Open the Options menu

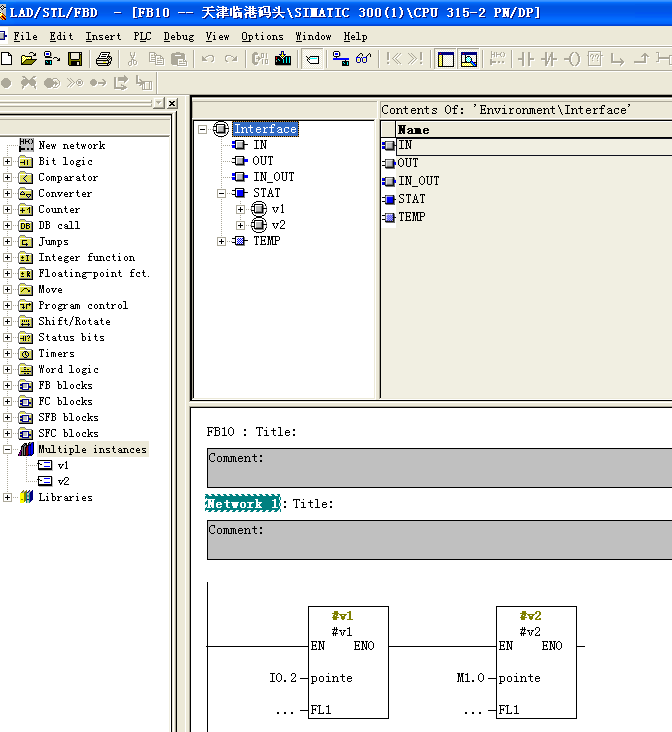(262, 36)
